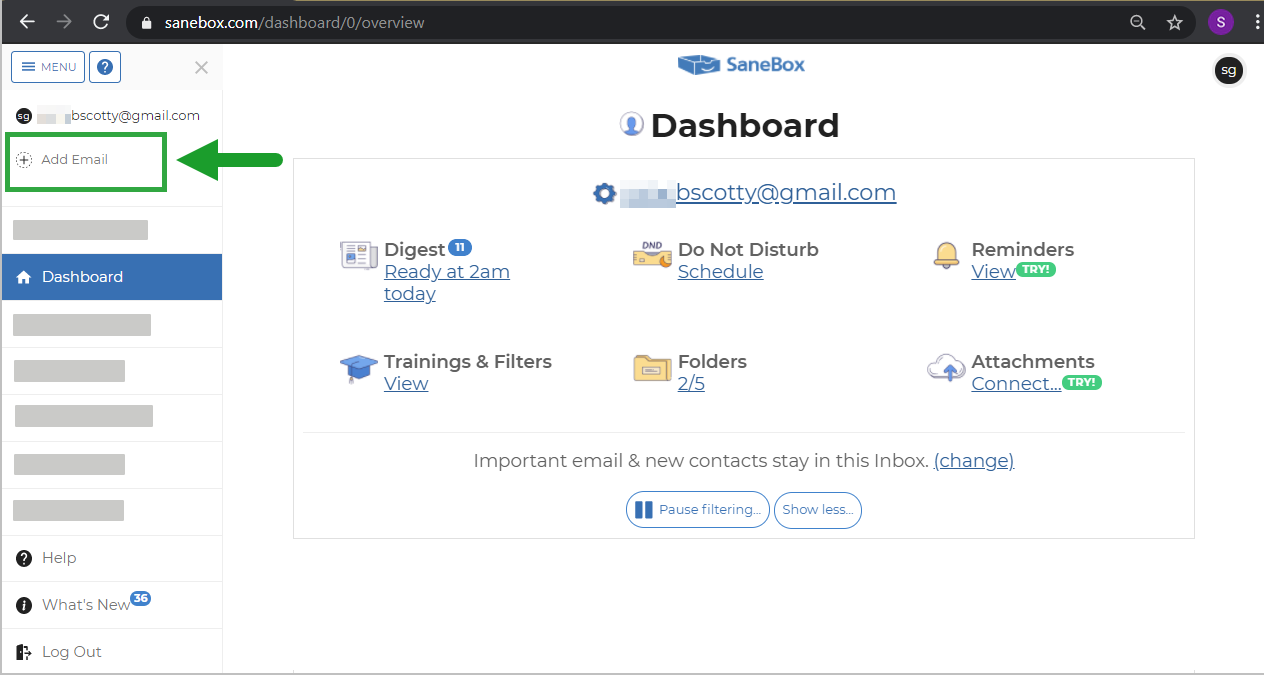The image size is (1264, 675).
Task: Click the Trainings & Filters graduation cap icon
Action: pyautogui.click(x=358, y=369)
